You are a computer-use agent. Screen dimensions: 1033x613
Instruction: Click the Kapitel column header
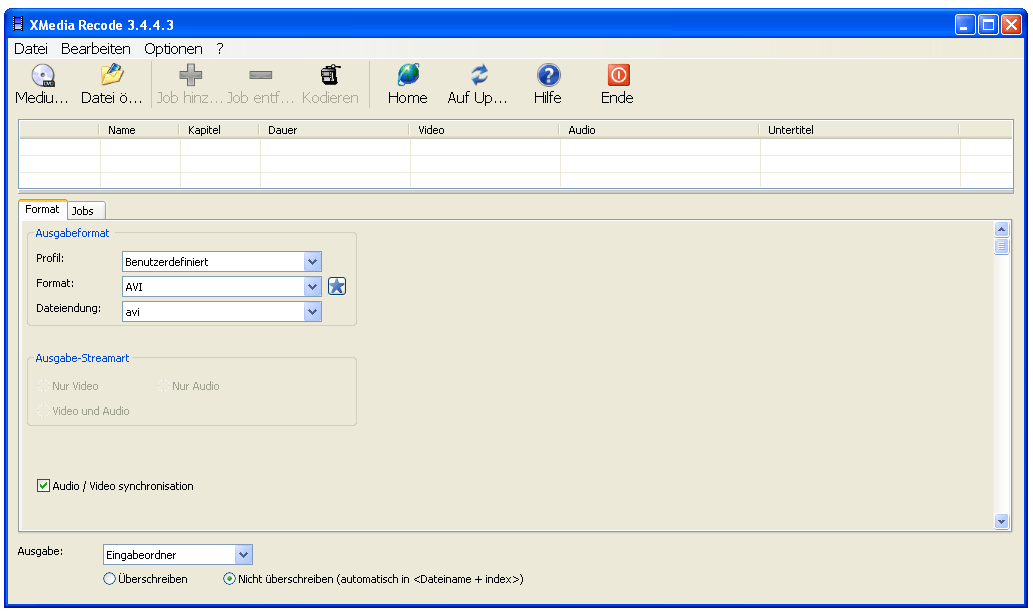[219, 130]
